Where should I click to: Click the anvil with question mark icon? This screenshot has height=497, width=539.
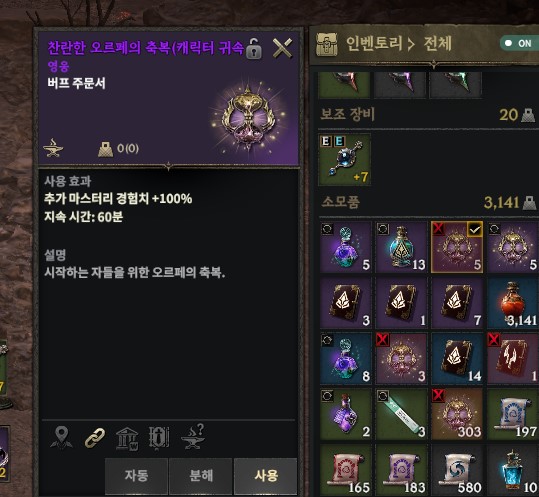pos(193,437)
